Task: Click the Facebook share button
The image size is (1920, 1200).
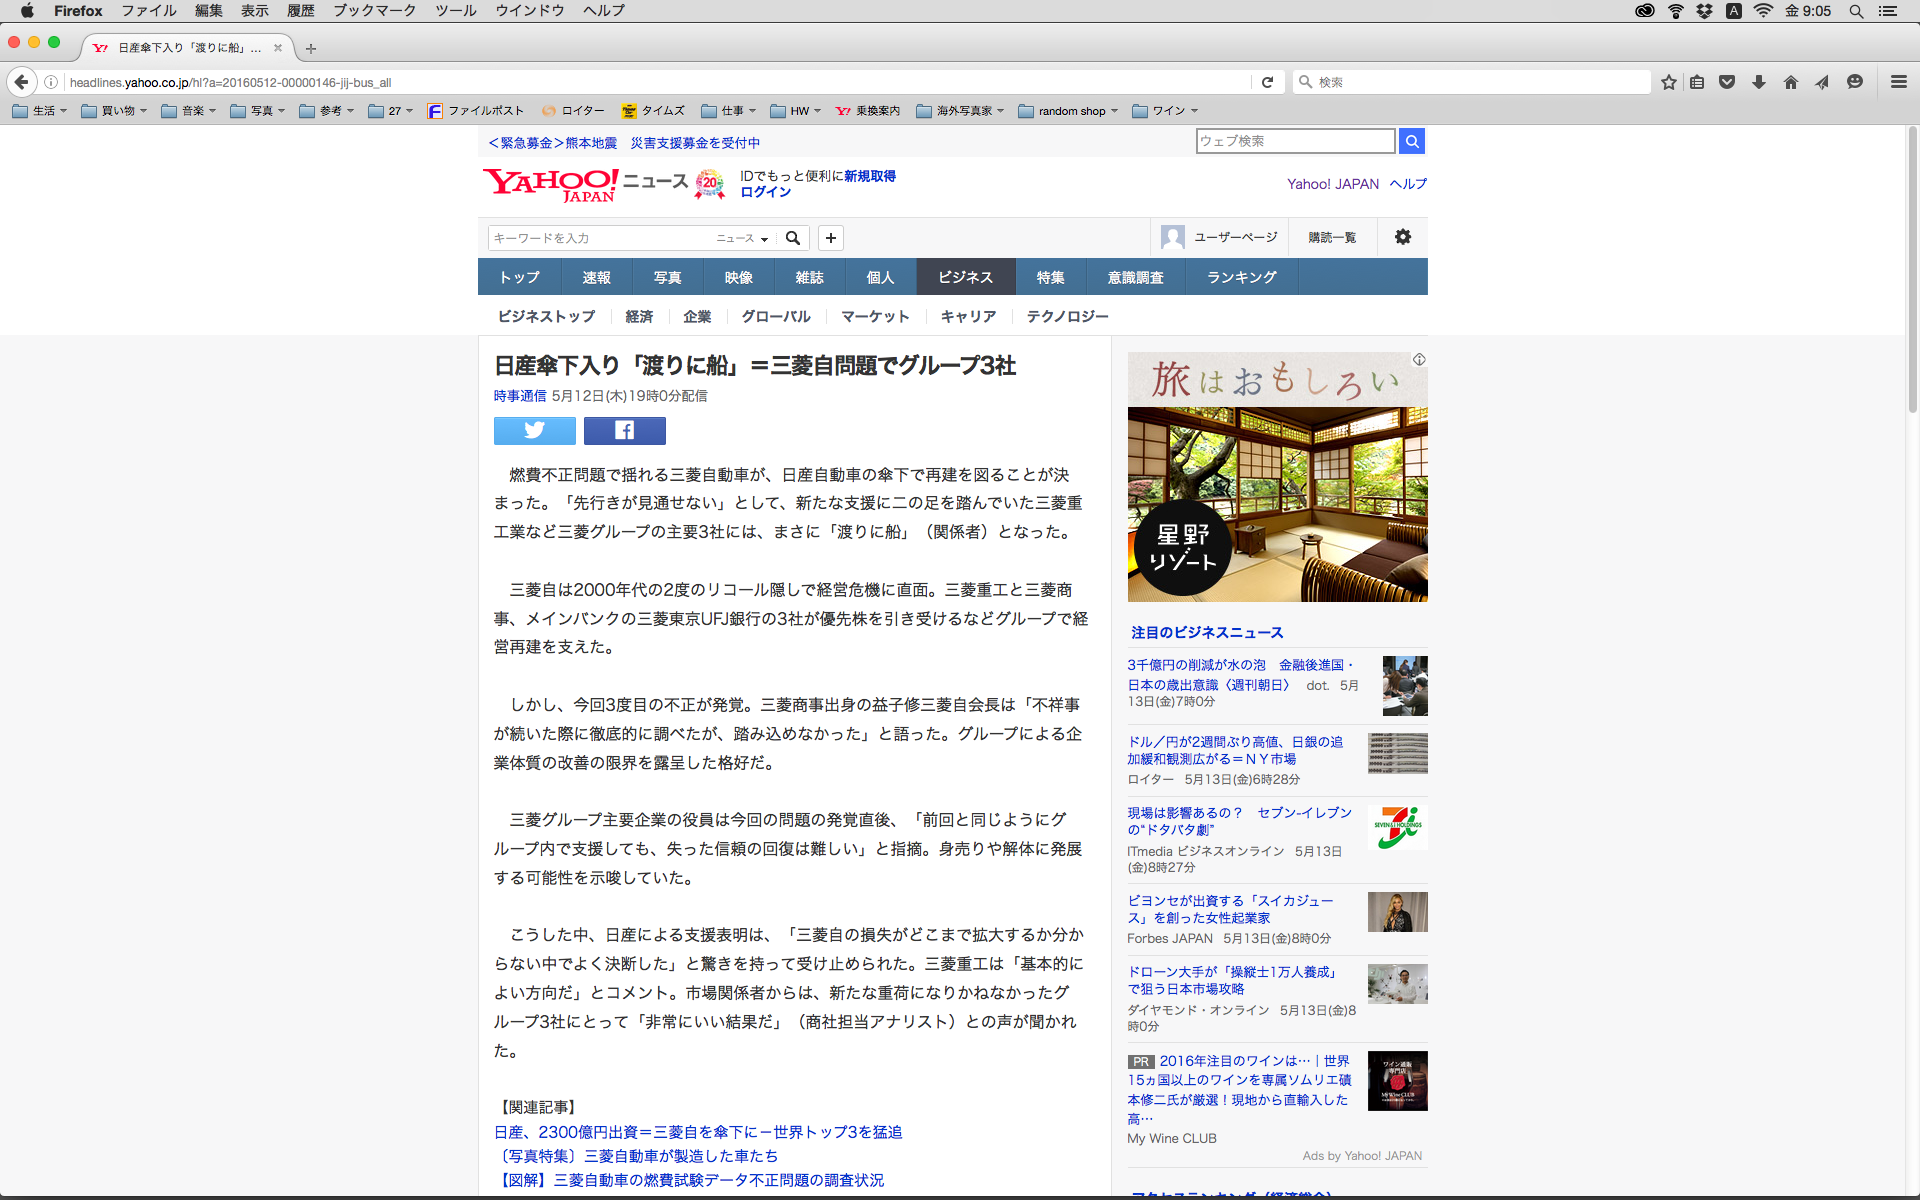Action: [624, 430]
